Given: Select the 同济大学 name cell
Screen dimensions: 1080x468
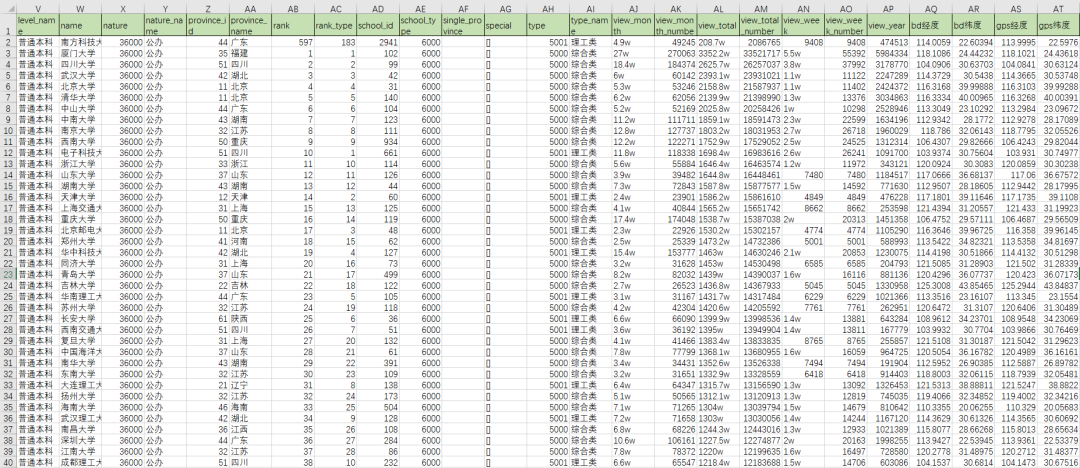Looking at the screenshot, I should pyautogui.click(x=80, y=263).
